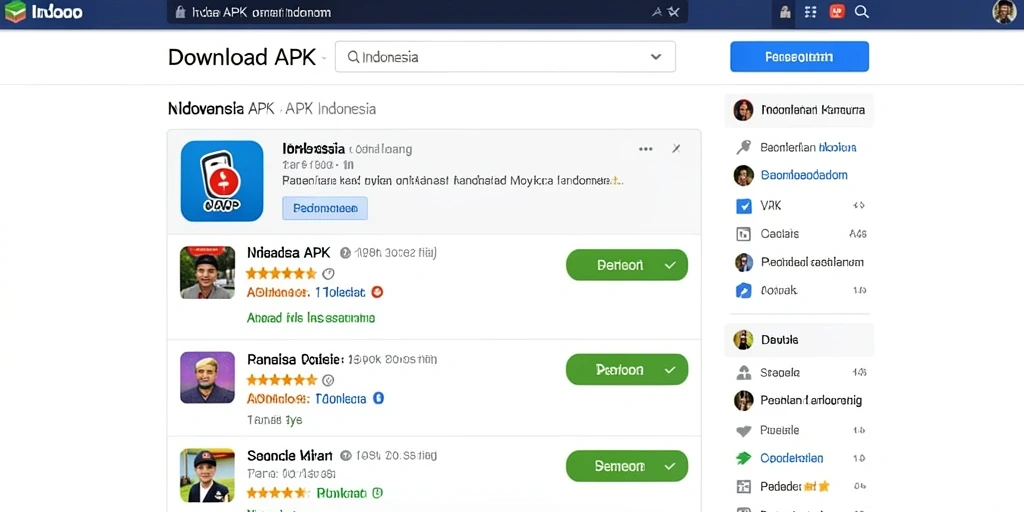
Task: Click the Ranaisa app thumbnail with purple background
Action: tap(207, 377)
